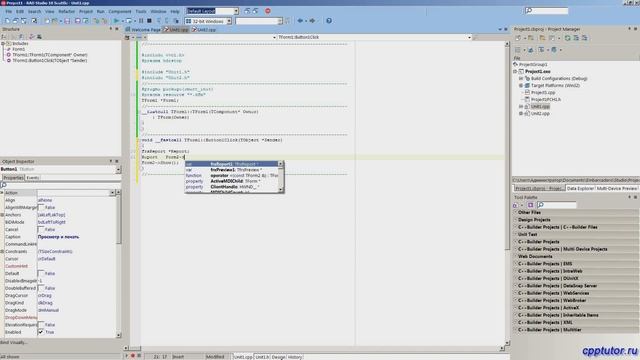Open the History tab at bottom

pyautogui.click(x=295, y=357)
